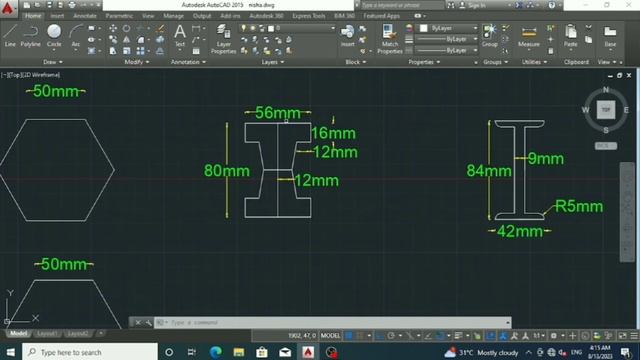Click the Paste icon
The width and height of the screenshot is (640, 360).
pyautogui.click(x=571, y=36)
